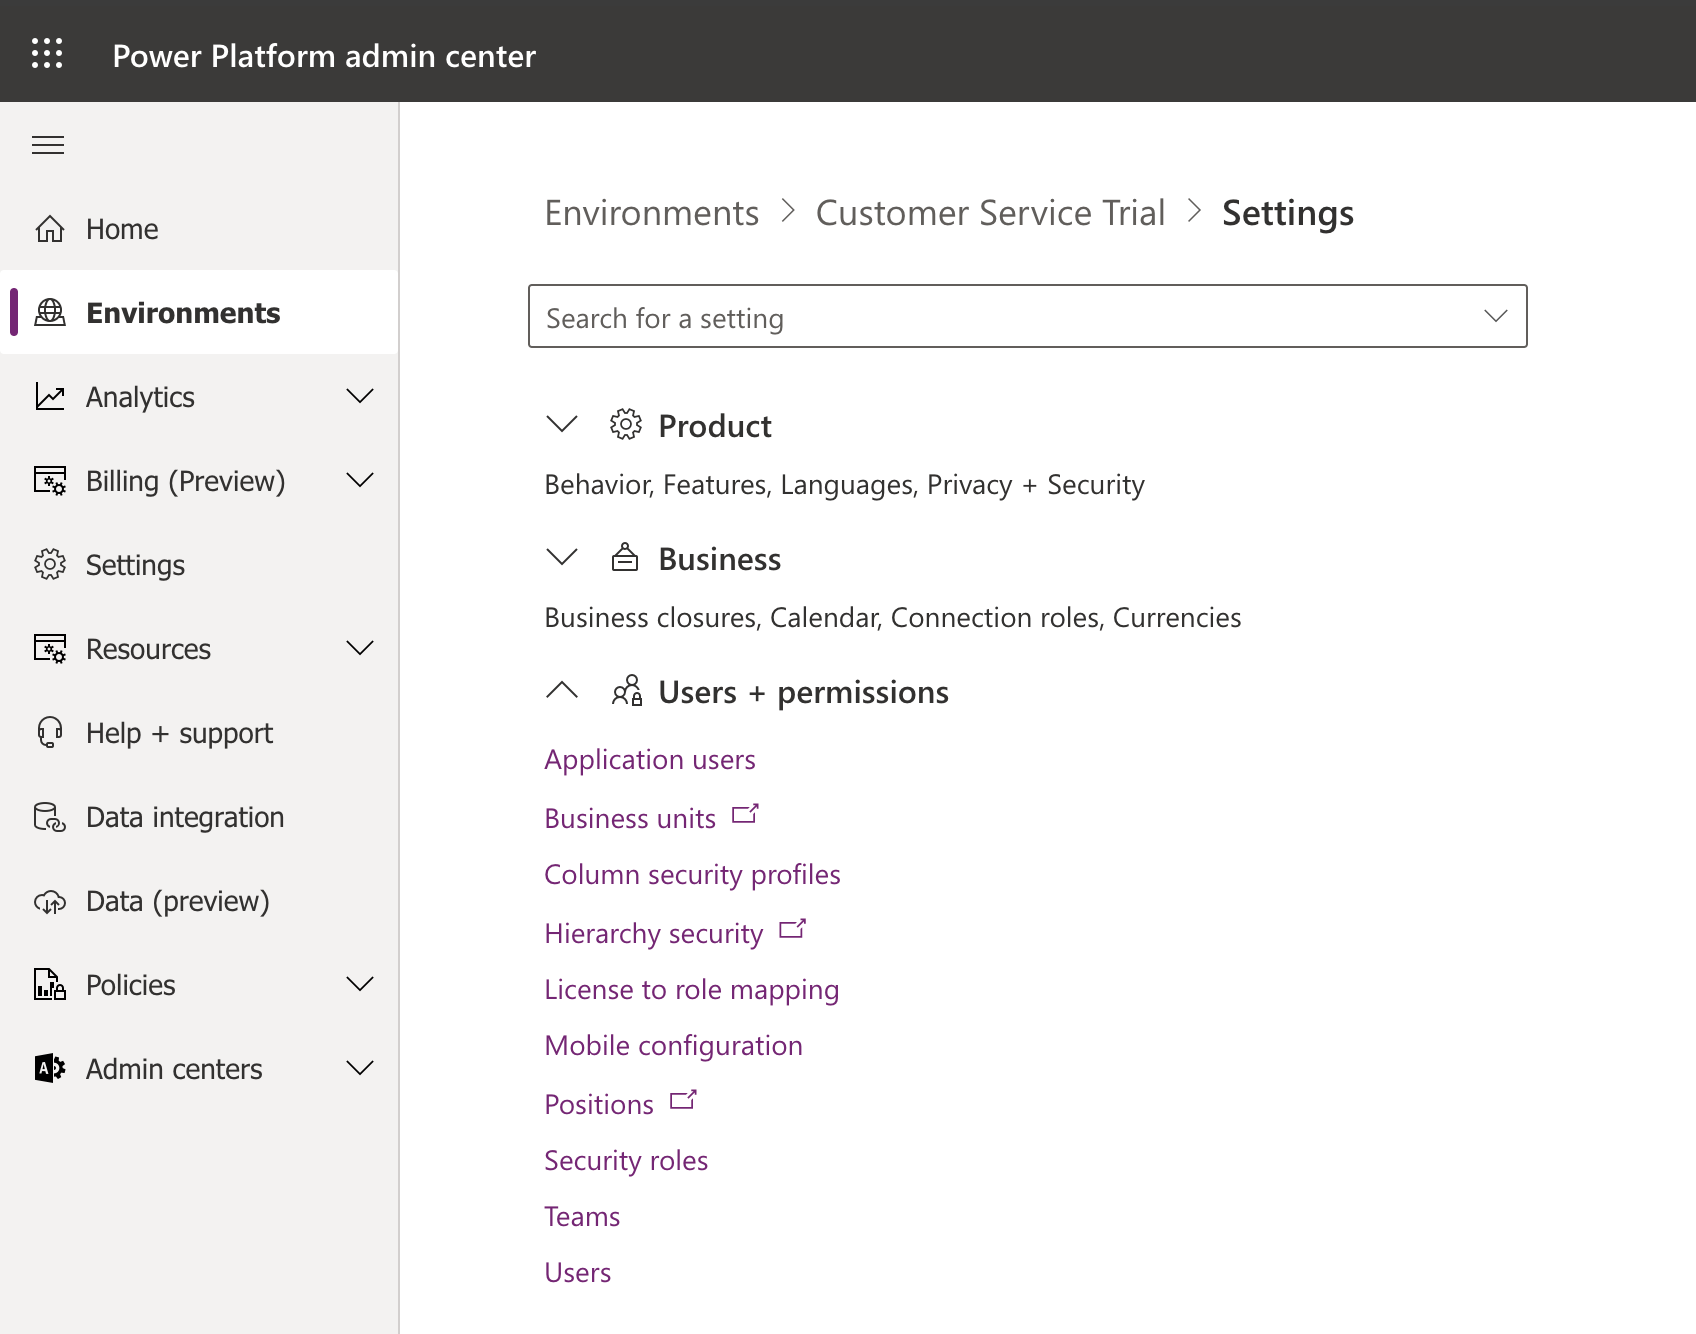The width and height of the screenshot is (1696, 1334).
Task: Click external link icon beside Hierarchy security
Action: pos(793,929)
